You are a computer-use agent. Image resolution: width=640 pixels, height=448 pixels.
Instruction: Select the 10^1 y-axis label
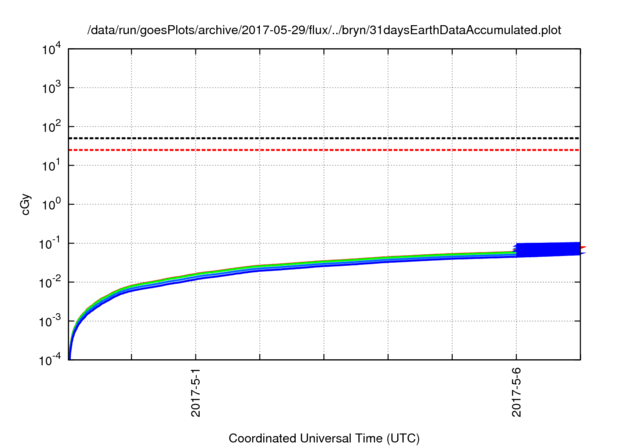pyautogui.click(x=52, y=165)
